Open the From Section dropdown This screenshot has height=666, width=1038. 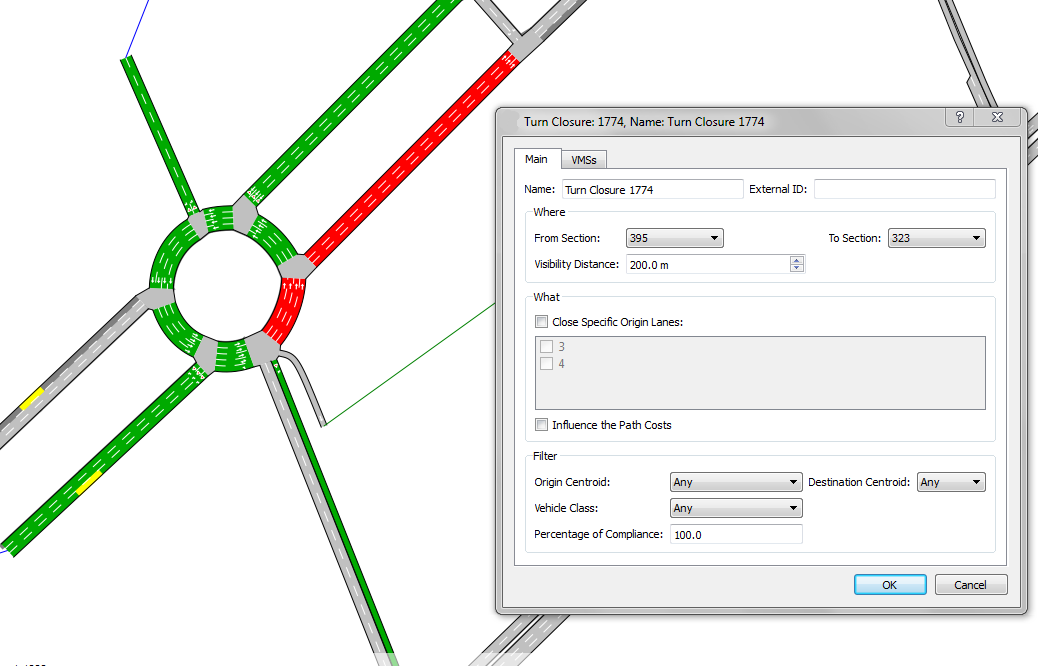714,238
